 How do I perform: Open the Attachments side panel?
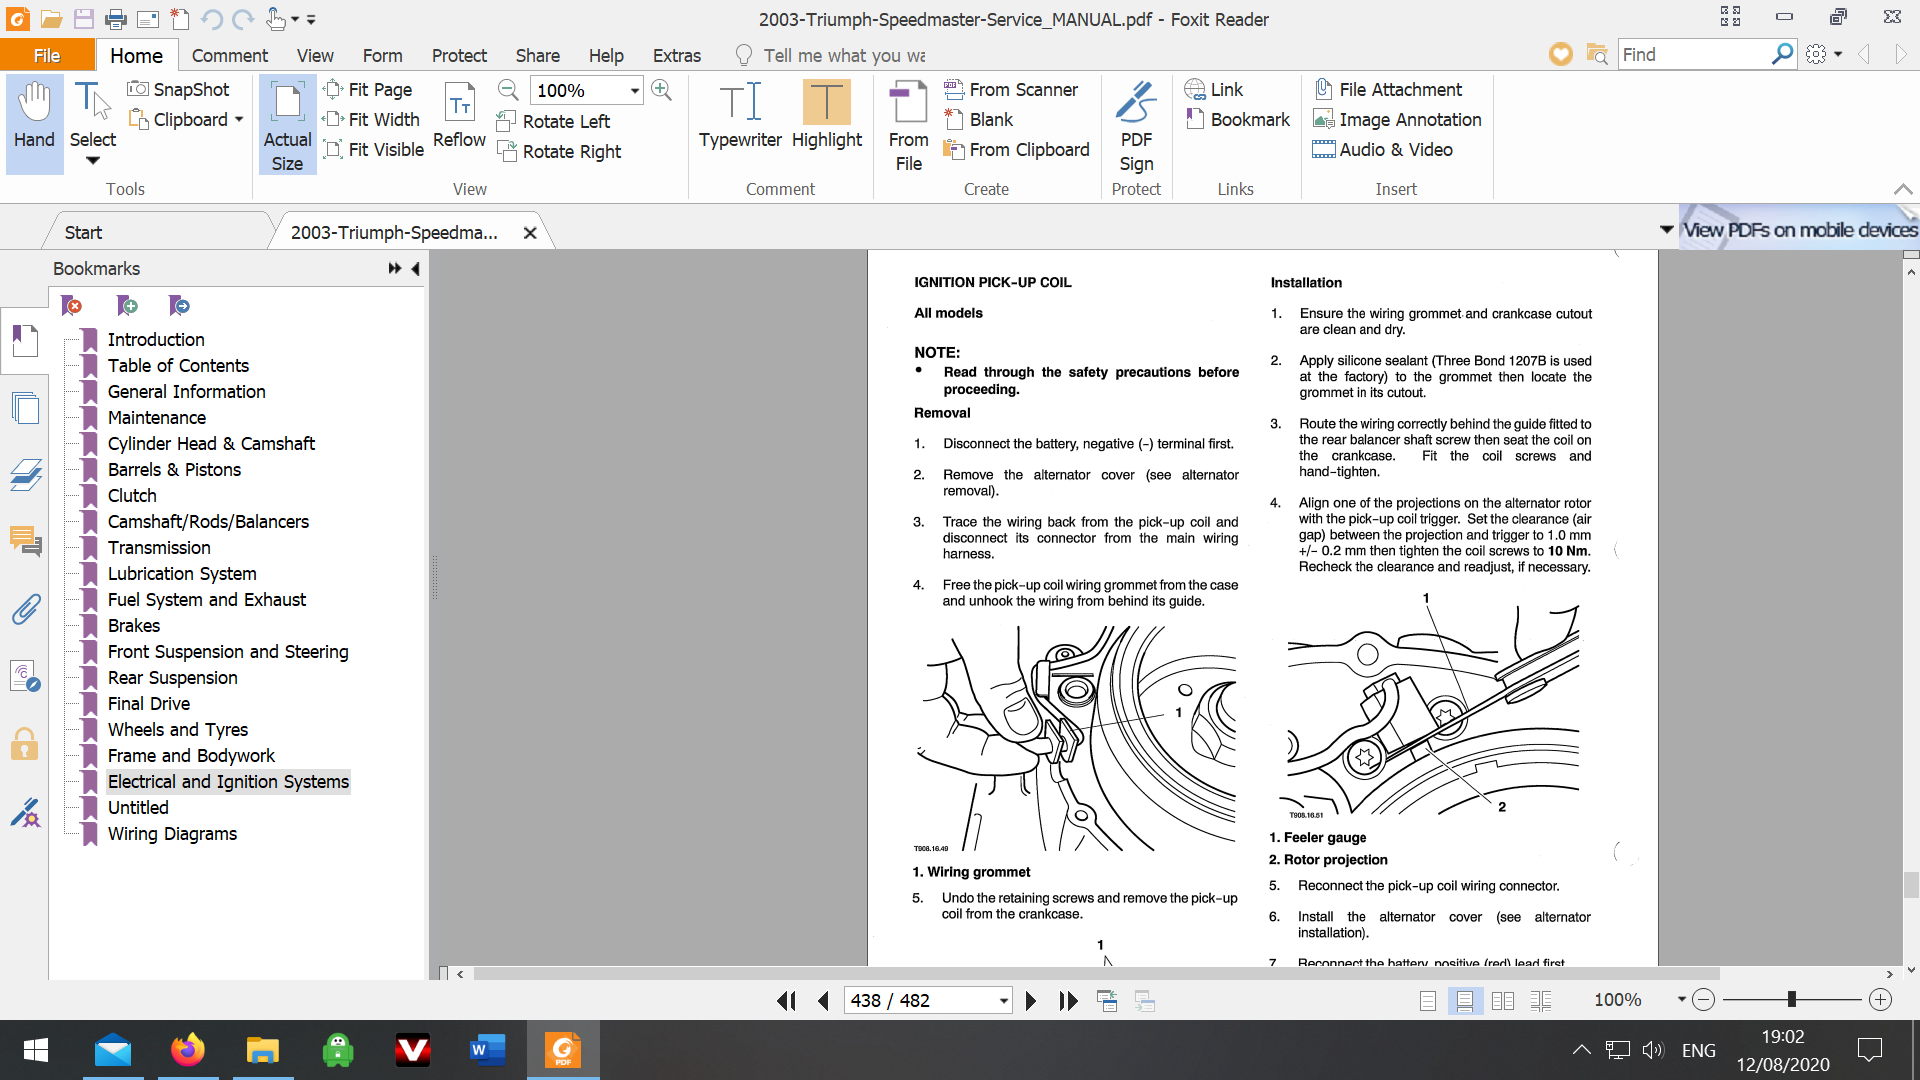(25, 608)
